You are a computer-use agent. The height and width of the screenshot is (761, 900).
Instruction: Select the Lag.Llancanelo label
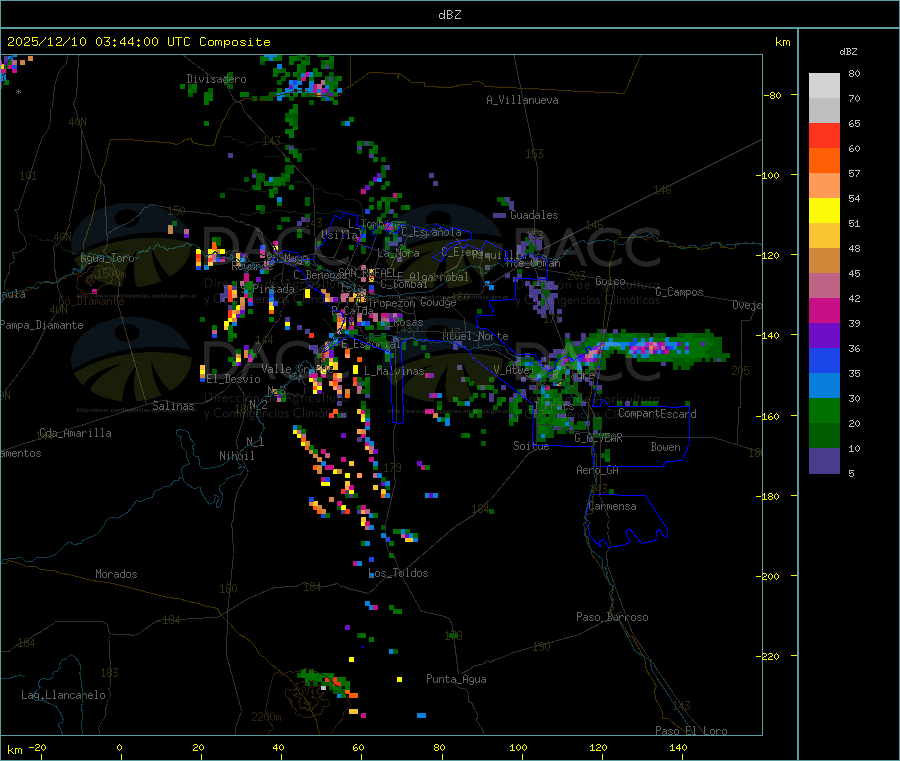tap(64, 695)
